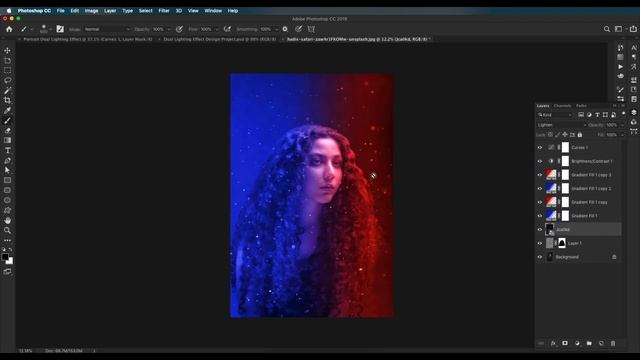Add a layer style with fx icon
Screen dimensions: 640x360
point(553,343)
